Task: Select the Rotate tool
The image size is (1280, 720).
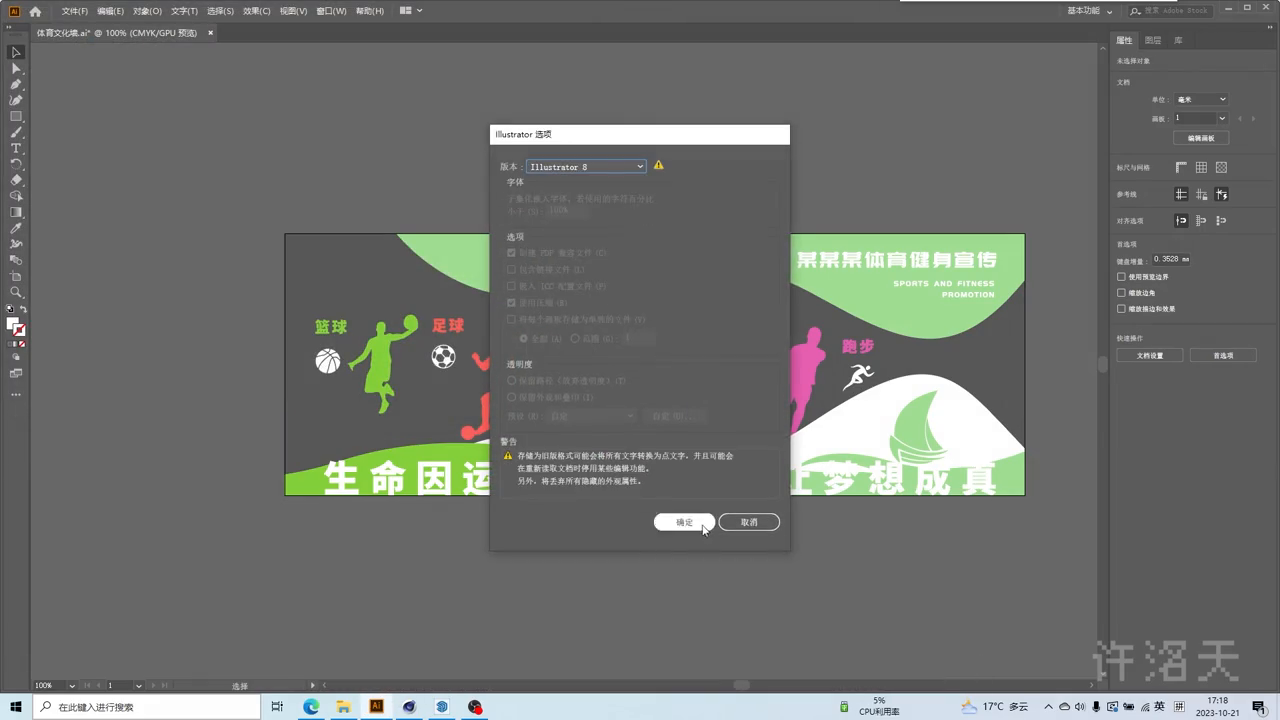Action: click(x=16, y=164)
